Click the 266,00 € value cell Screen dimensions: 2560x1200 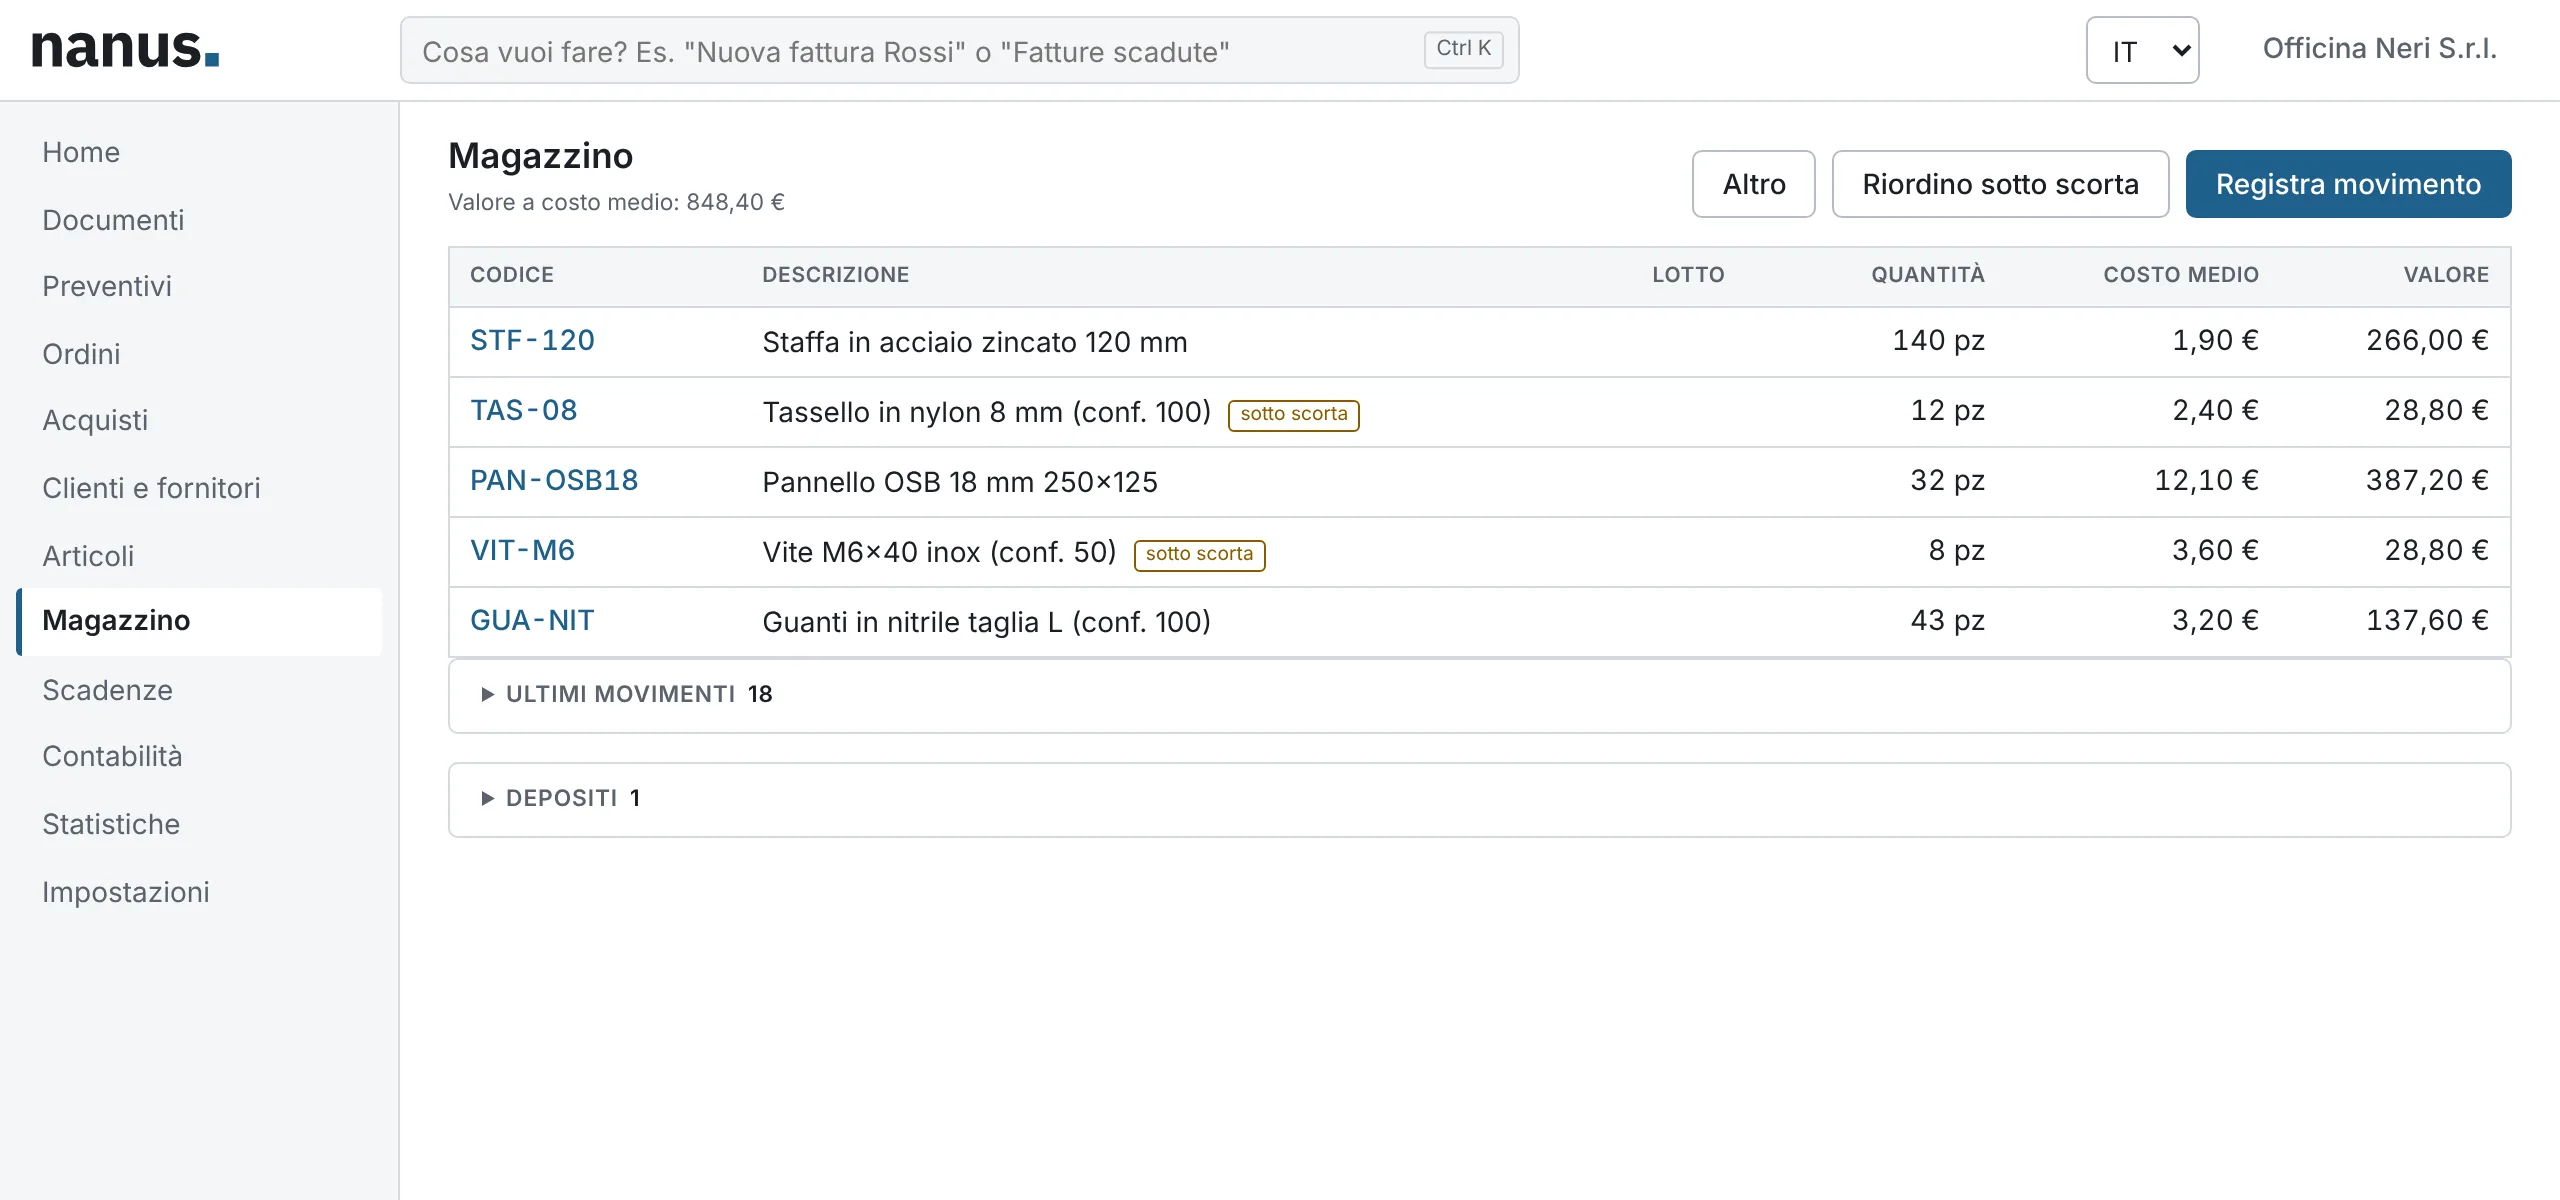tap(2427, 341)
